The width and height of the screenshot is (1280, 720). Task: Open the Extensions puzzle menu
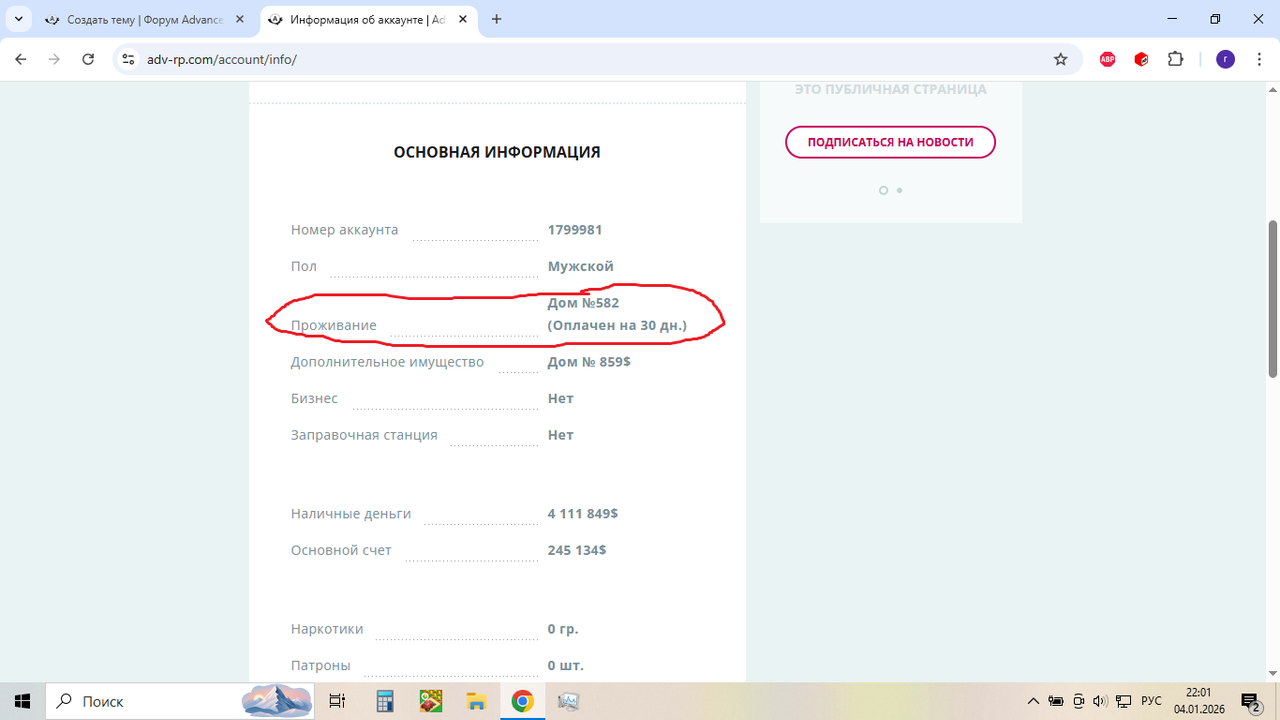click(x=1175, y=60)
